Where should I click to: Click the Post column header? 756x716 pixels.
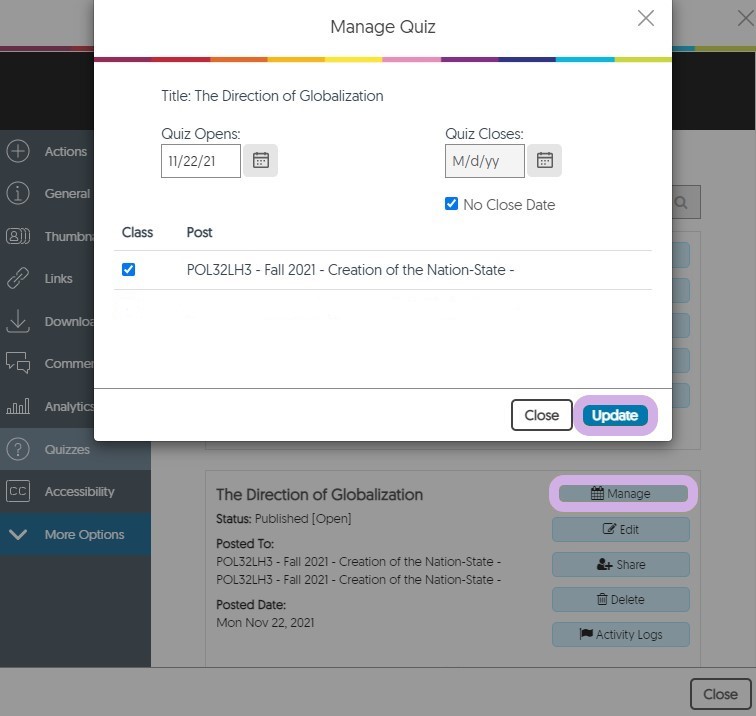click(x=199, y=232)
